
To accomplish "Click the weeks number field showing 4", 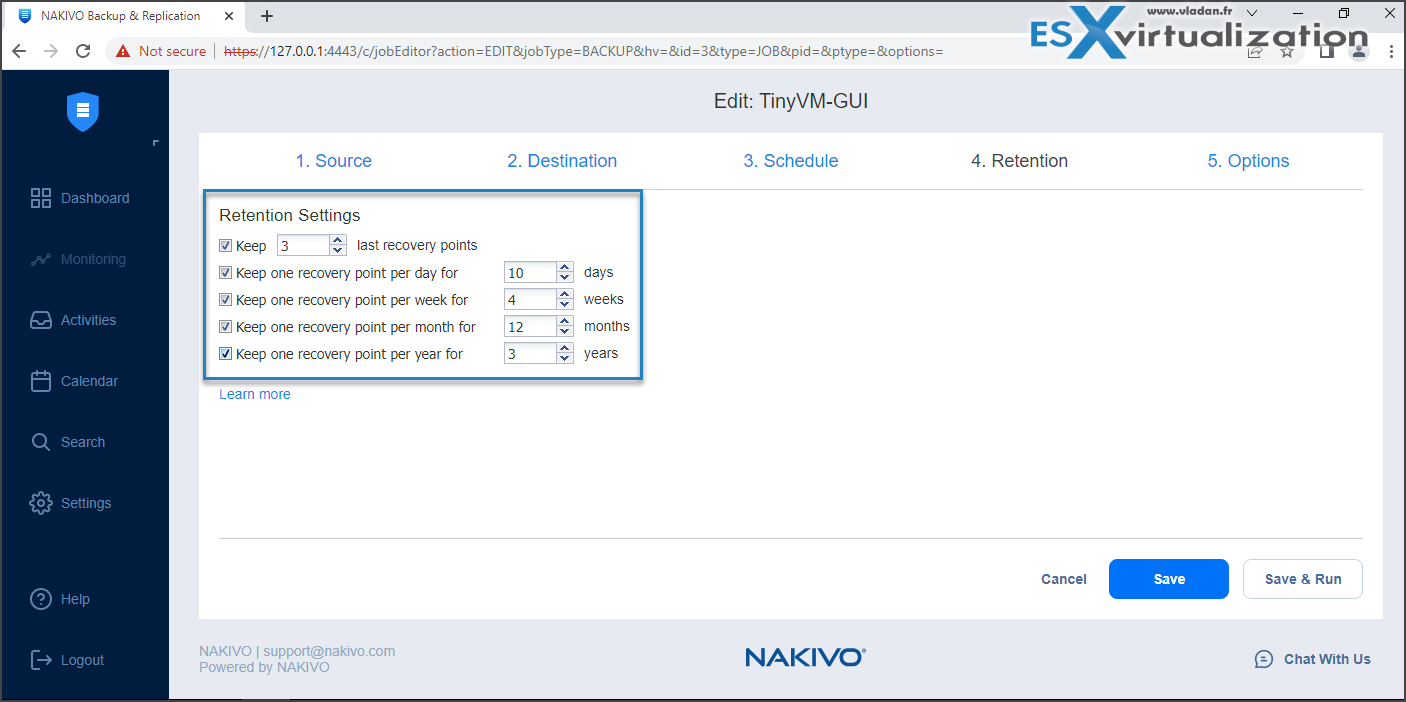I will point(530,299).
